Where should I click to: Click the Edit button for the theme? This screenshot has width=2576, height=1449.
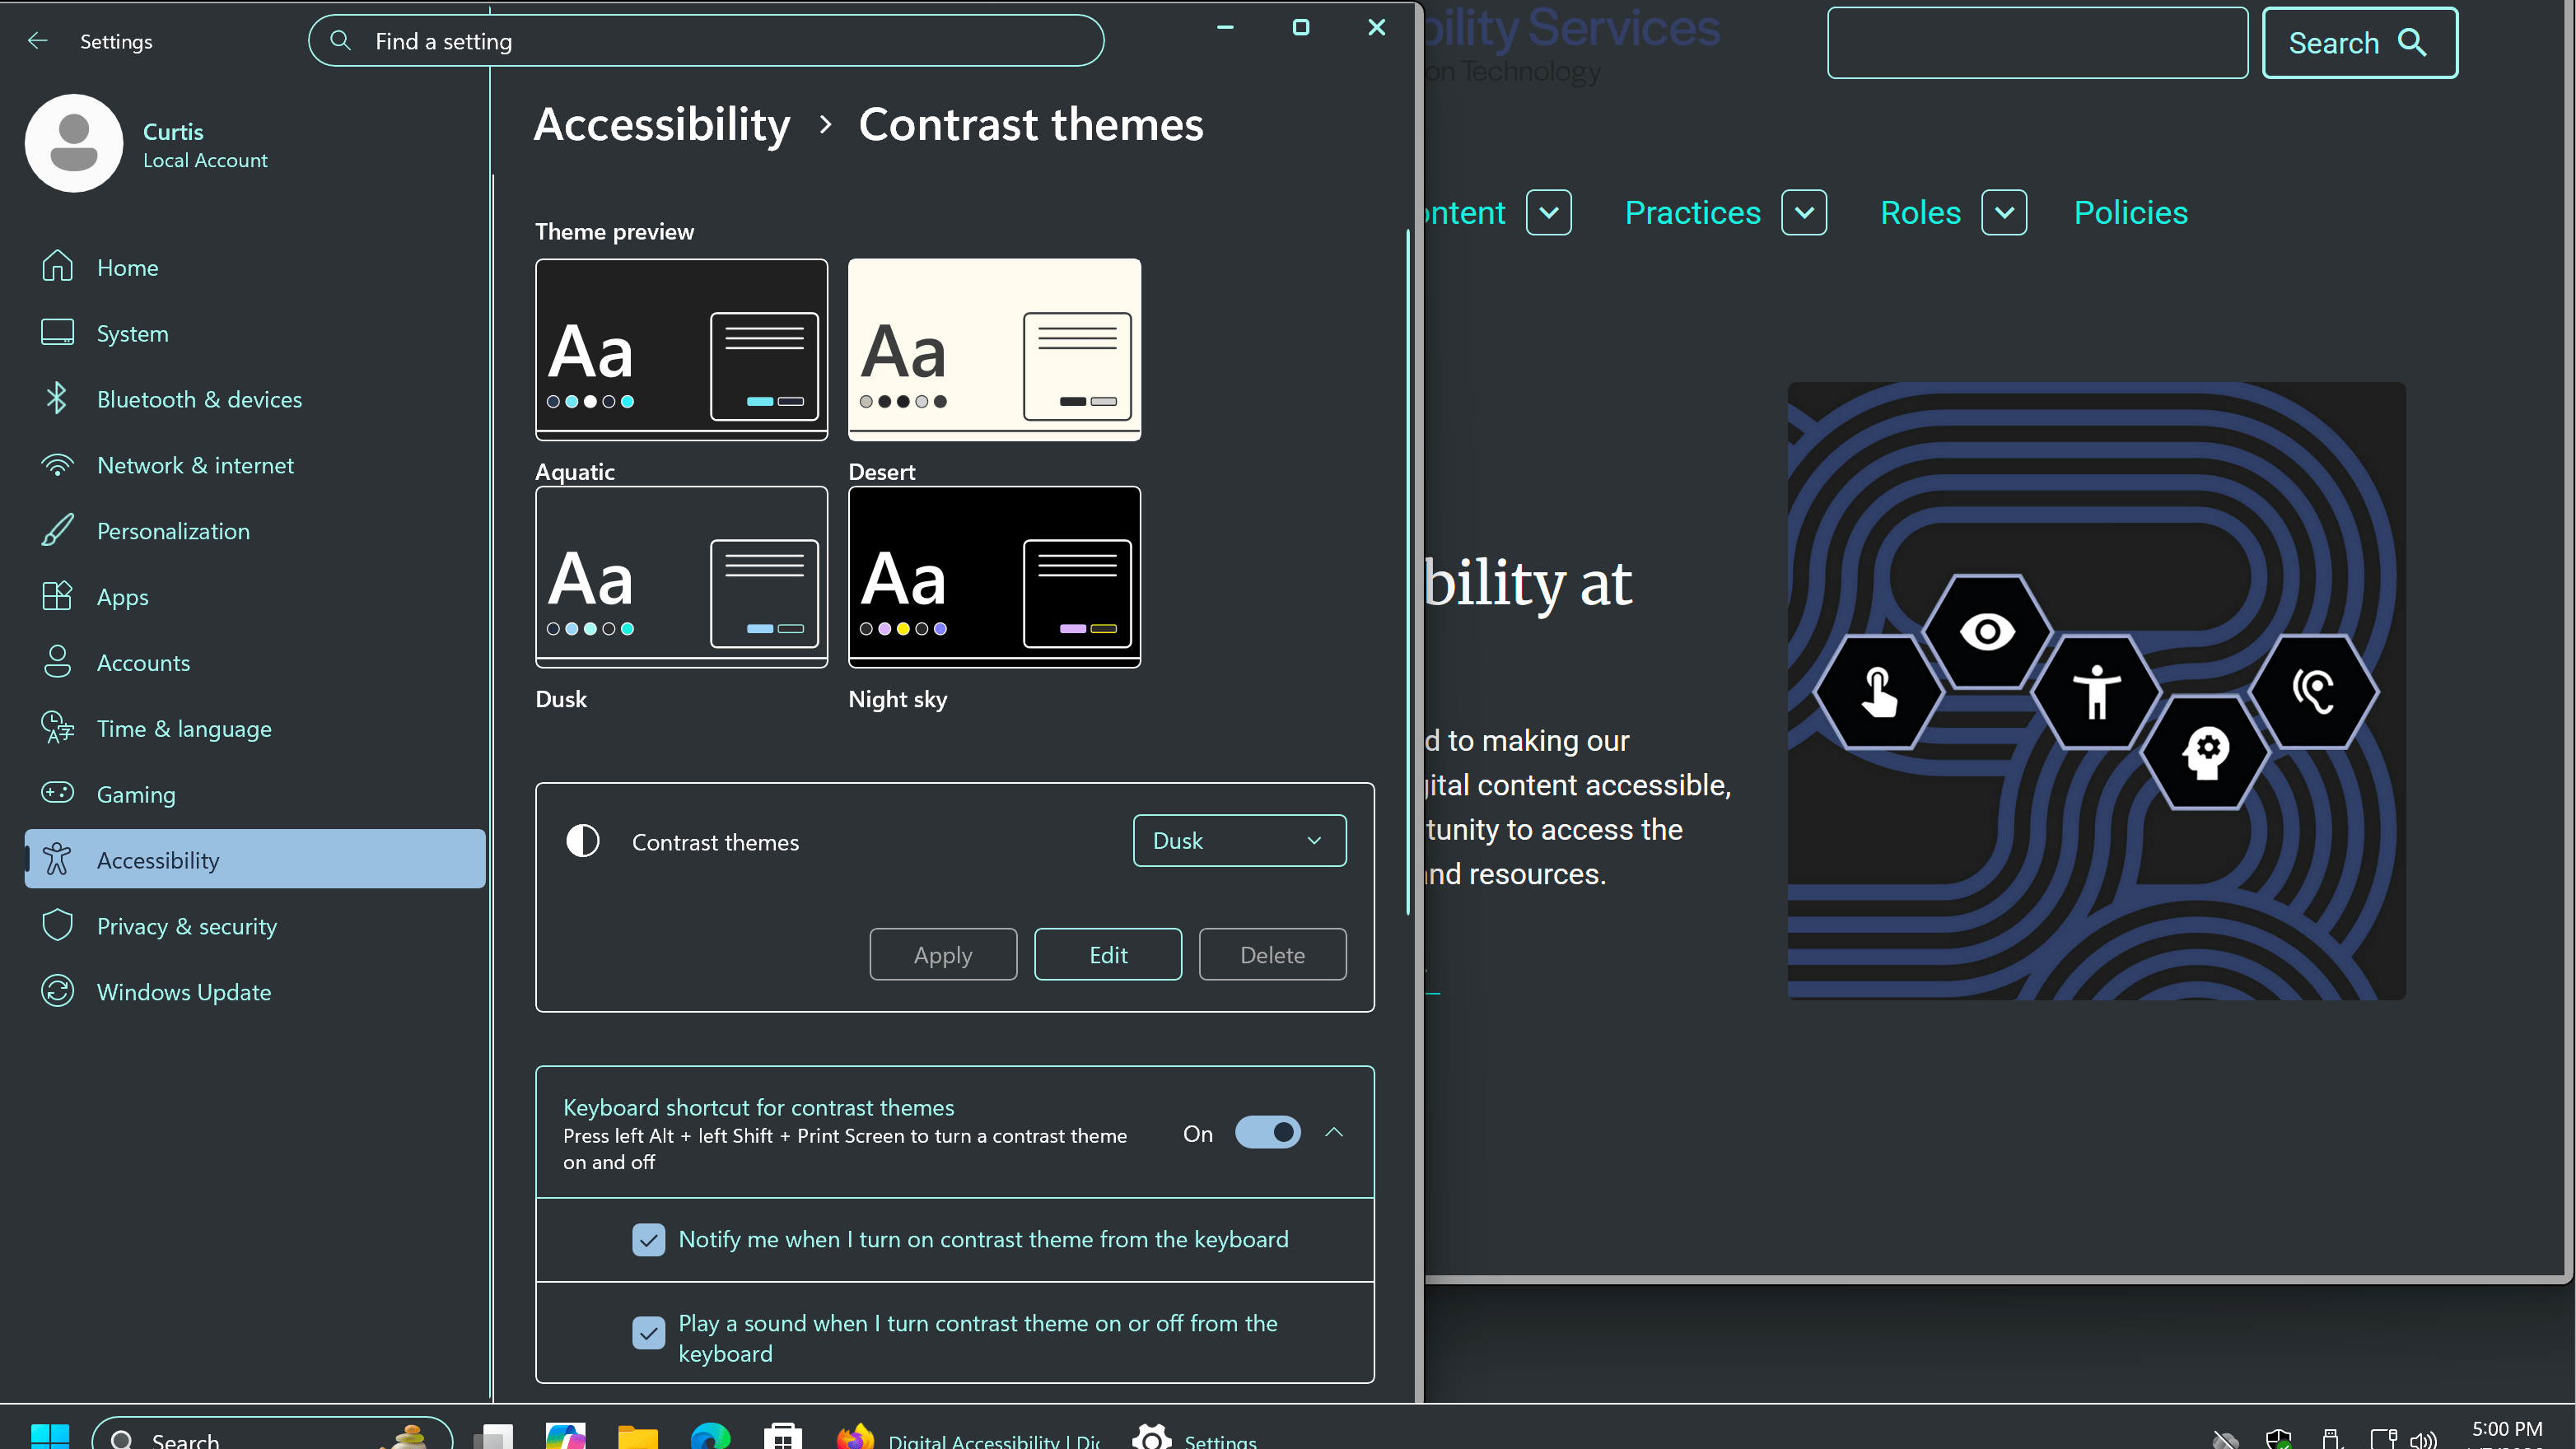[x=1108, y=955]
